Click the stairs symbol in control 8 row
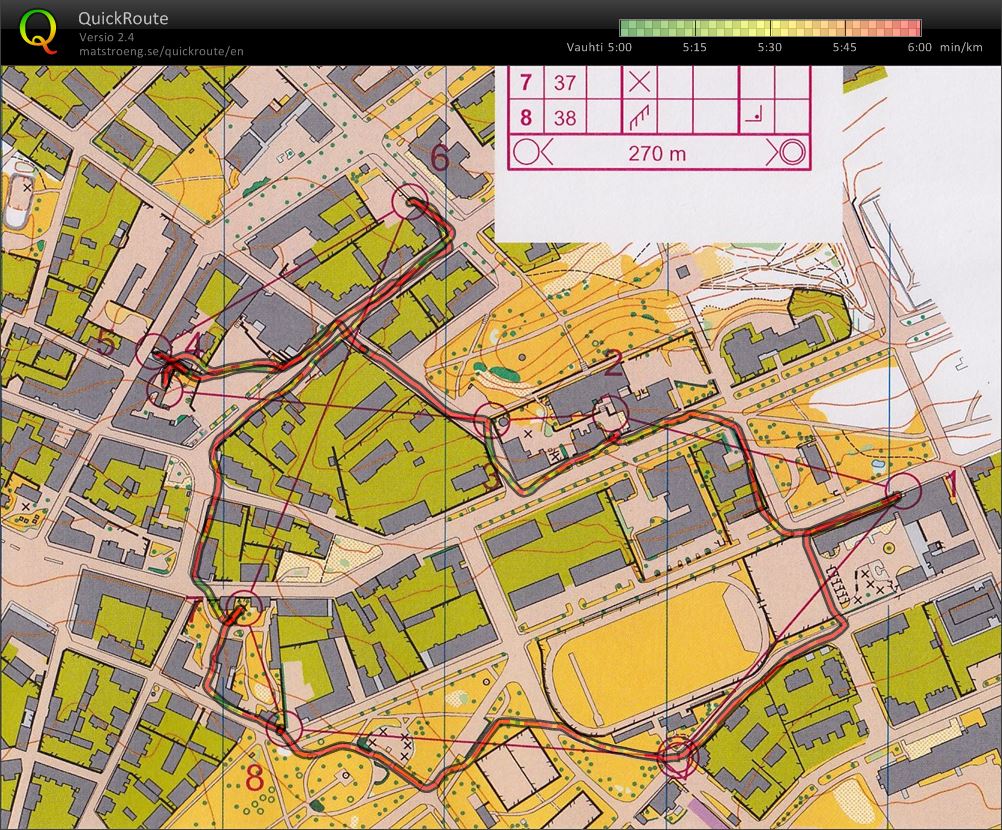 (x=638, y=118)
